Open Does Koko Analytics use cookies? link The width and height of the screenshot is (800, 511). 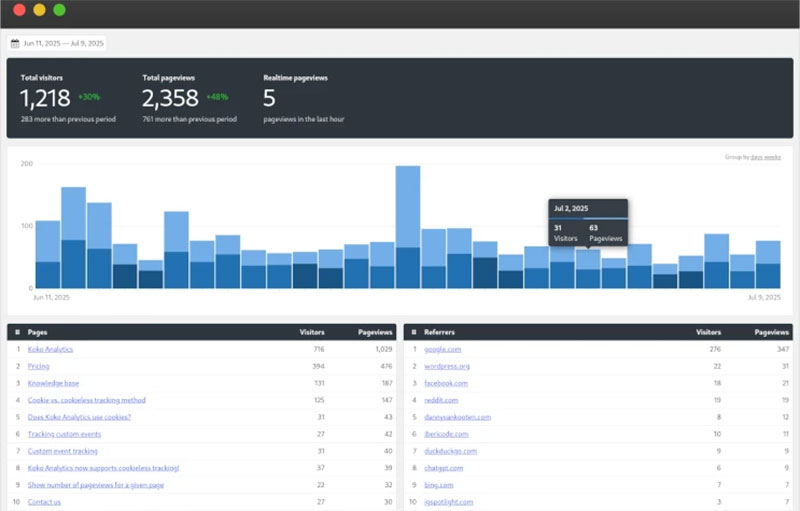(x=79, y=417)
